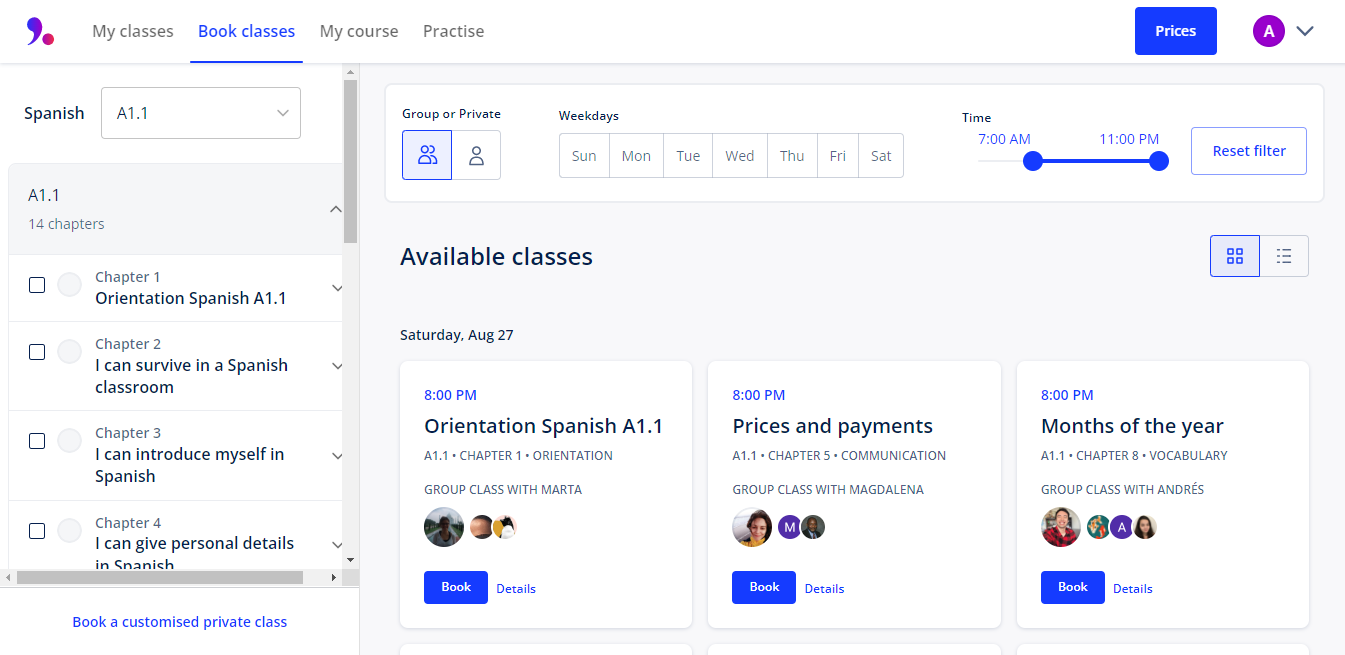Open the A1.1 level dropdown
Screen dimensions: 1345x655
pyautogui.click(x=201, y=113)
